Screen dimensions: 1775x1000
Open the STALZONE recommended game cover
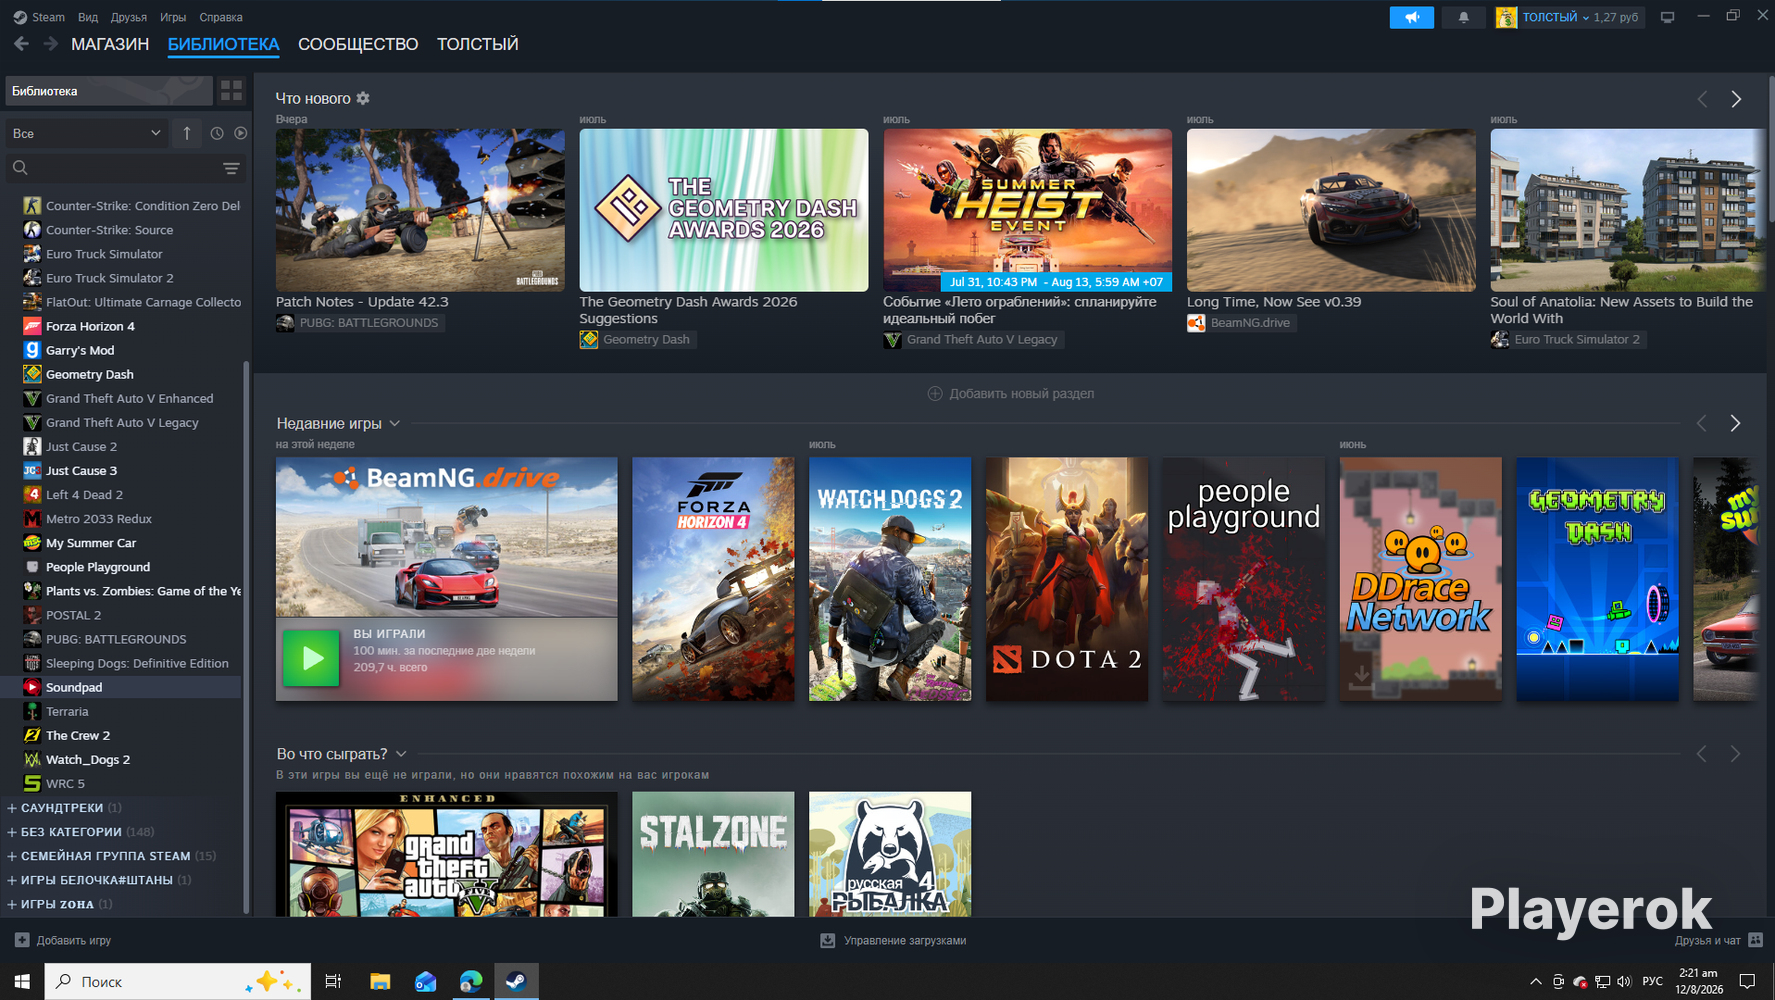(x=713, y=854)
